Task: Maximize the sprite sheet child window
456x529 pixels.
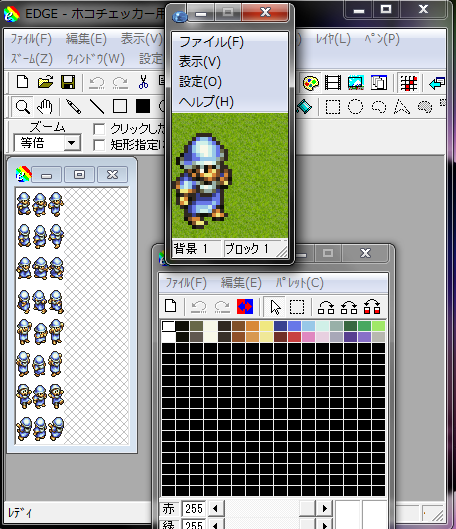Action: 79,174
